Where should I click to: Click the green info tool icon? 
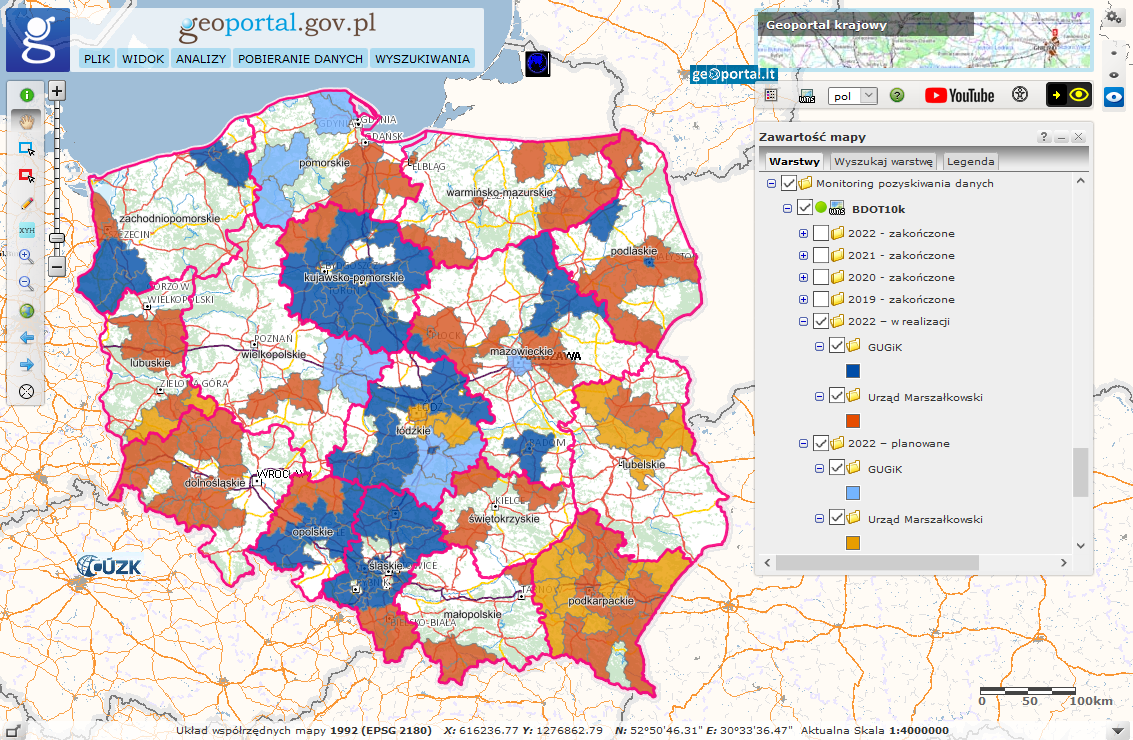pos(27,94)
